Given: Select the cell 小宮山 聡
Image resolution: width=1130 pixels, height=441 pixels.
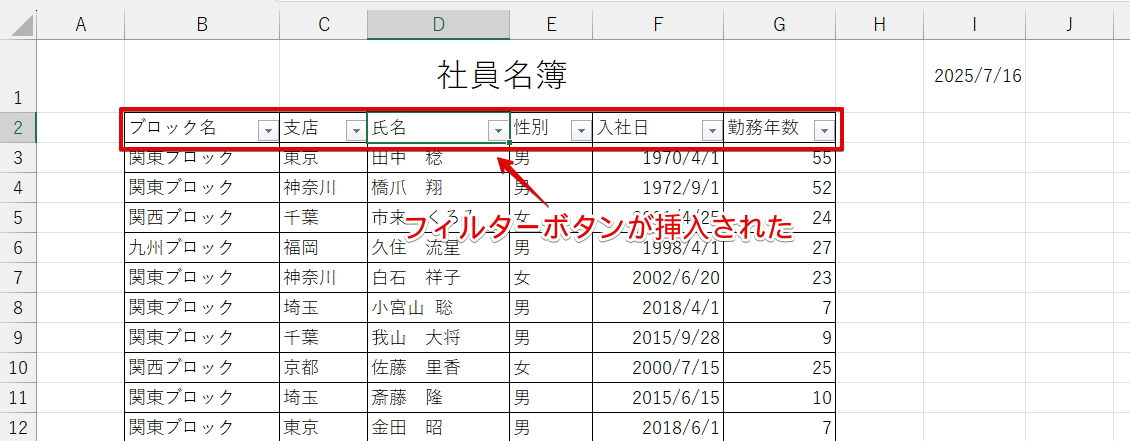Looking at the screenshot, I should (x=438, y=308).
